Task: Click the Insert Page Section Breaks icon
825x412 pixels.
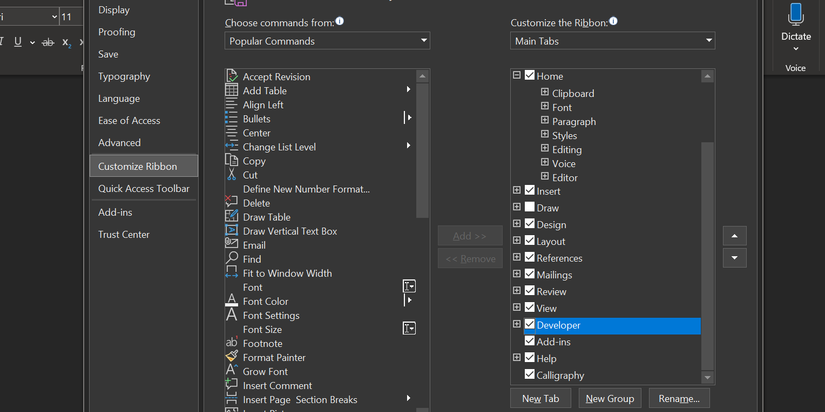Action: tap(232, 399)
